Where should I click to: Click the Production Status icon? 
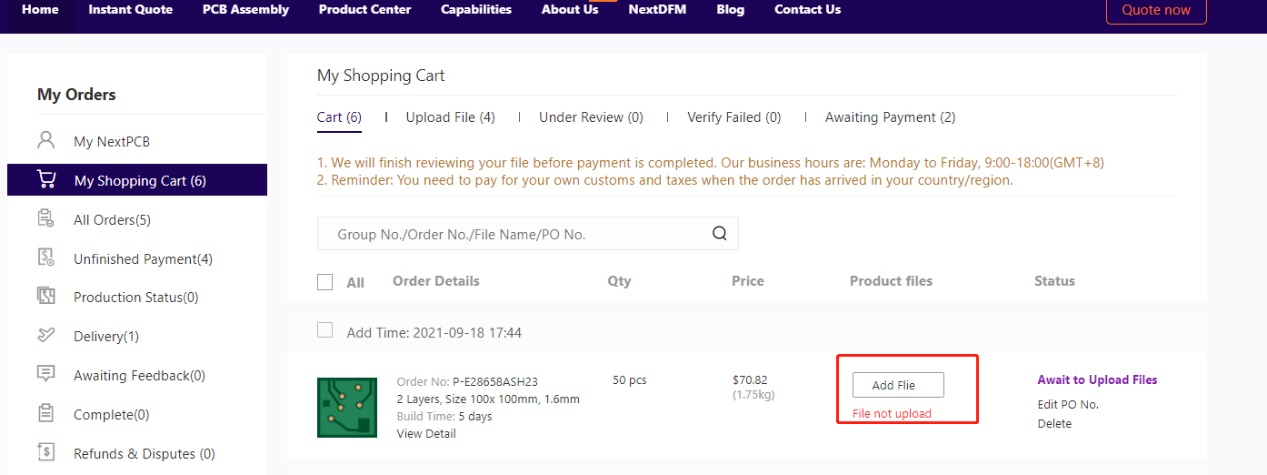click(x=46, y=297)
